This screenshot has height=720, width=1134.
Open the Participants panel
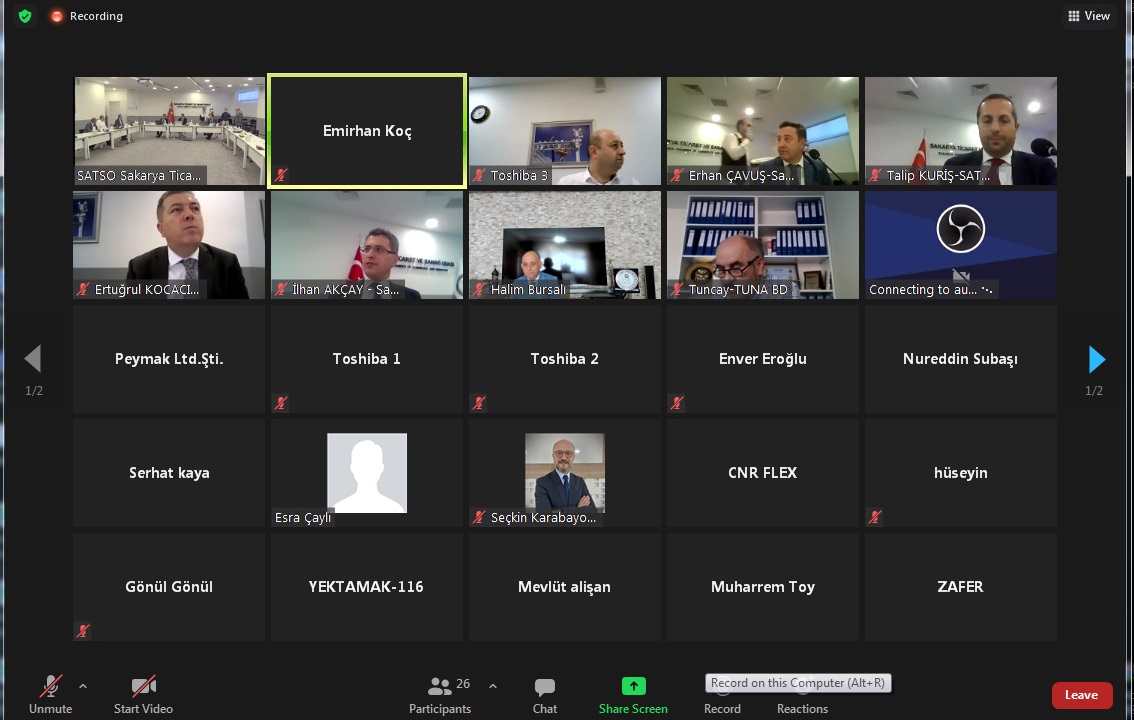point(440,694)
